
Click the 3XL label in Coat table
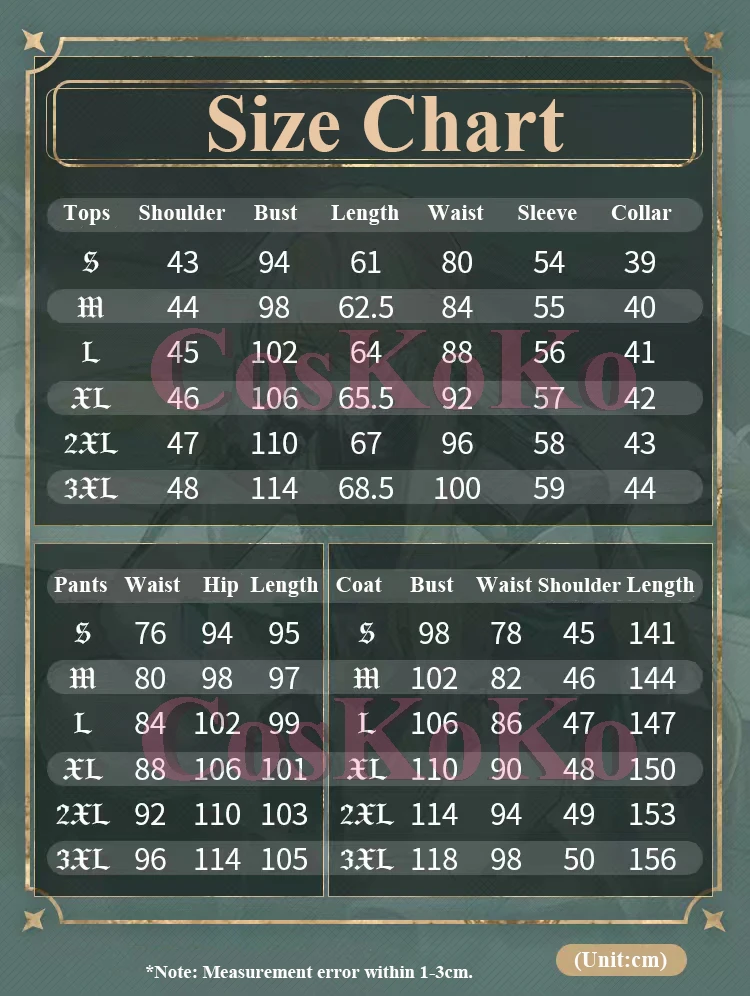366,859
